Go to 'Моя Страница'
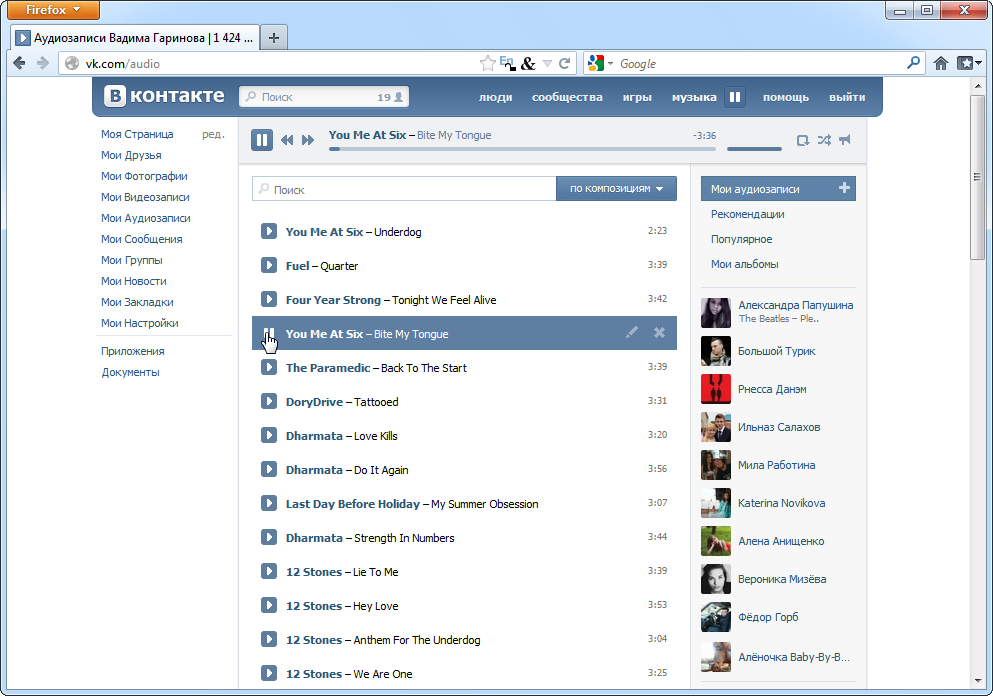The height and width of the screenshot is (696, 993). click(x=137, y=134)
